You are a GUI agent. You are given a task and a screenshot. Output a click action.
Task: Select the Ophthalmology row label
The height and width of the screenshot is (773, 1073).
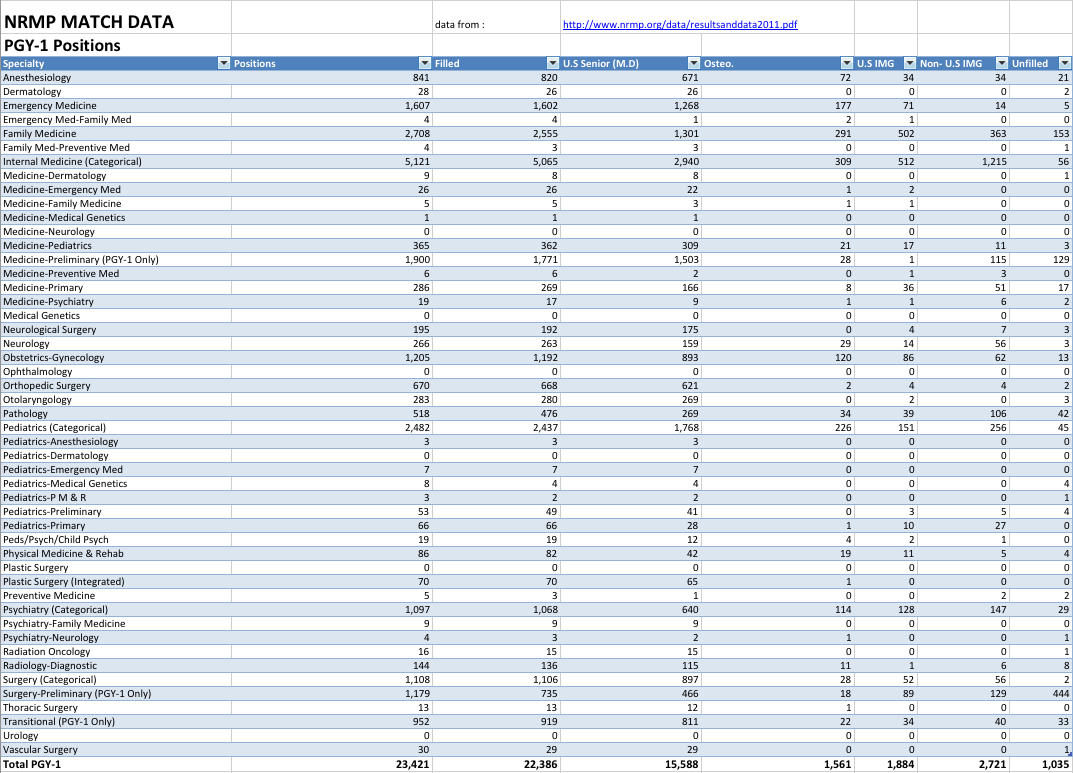(116, 372)
